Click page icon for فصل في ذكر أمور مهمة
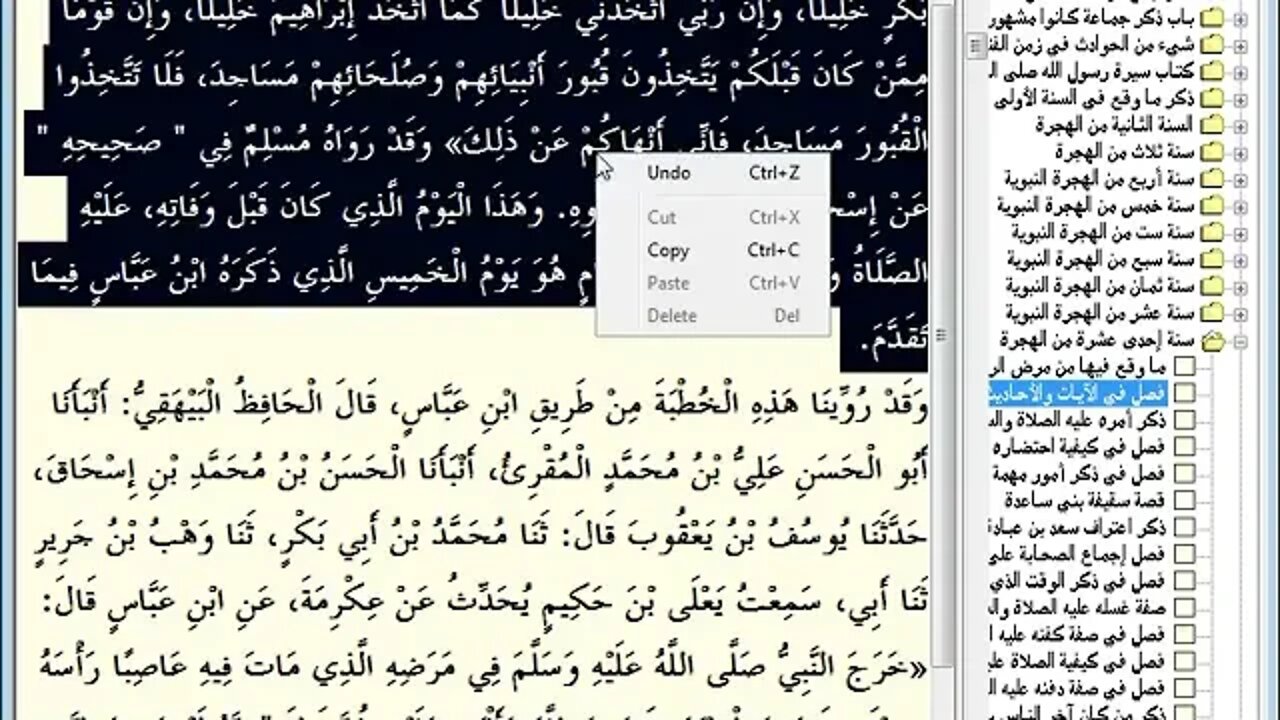The image size is (1280, 720). coord(1184,472)
